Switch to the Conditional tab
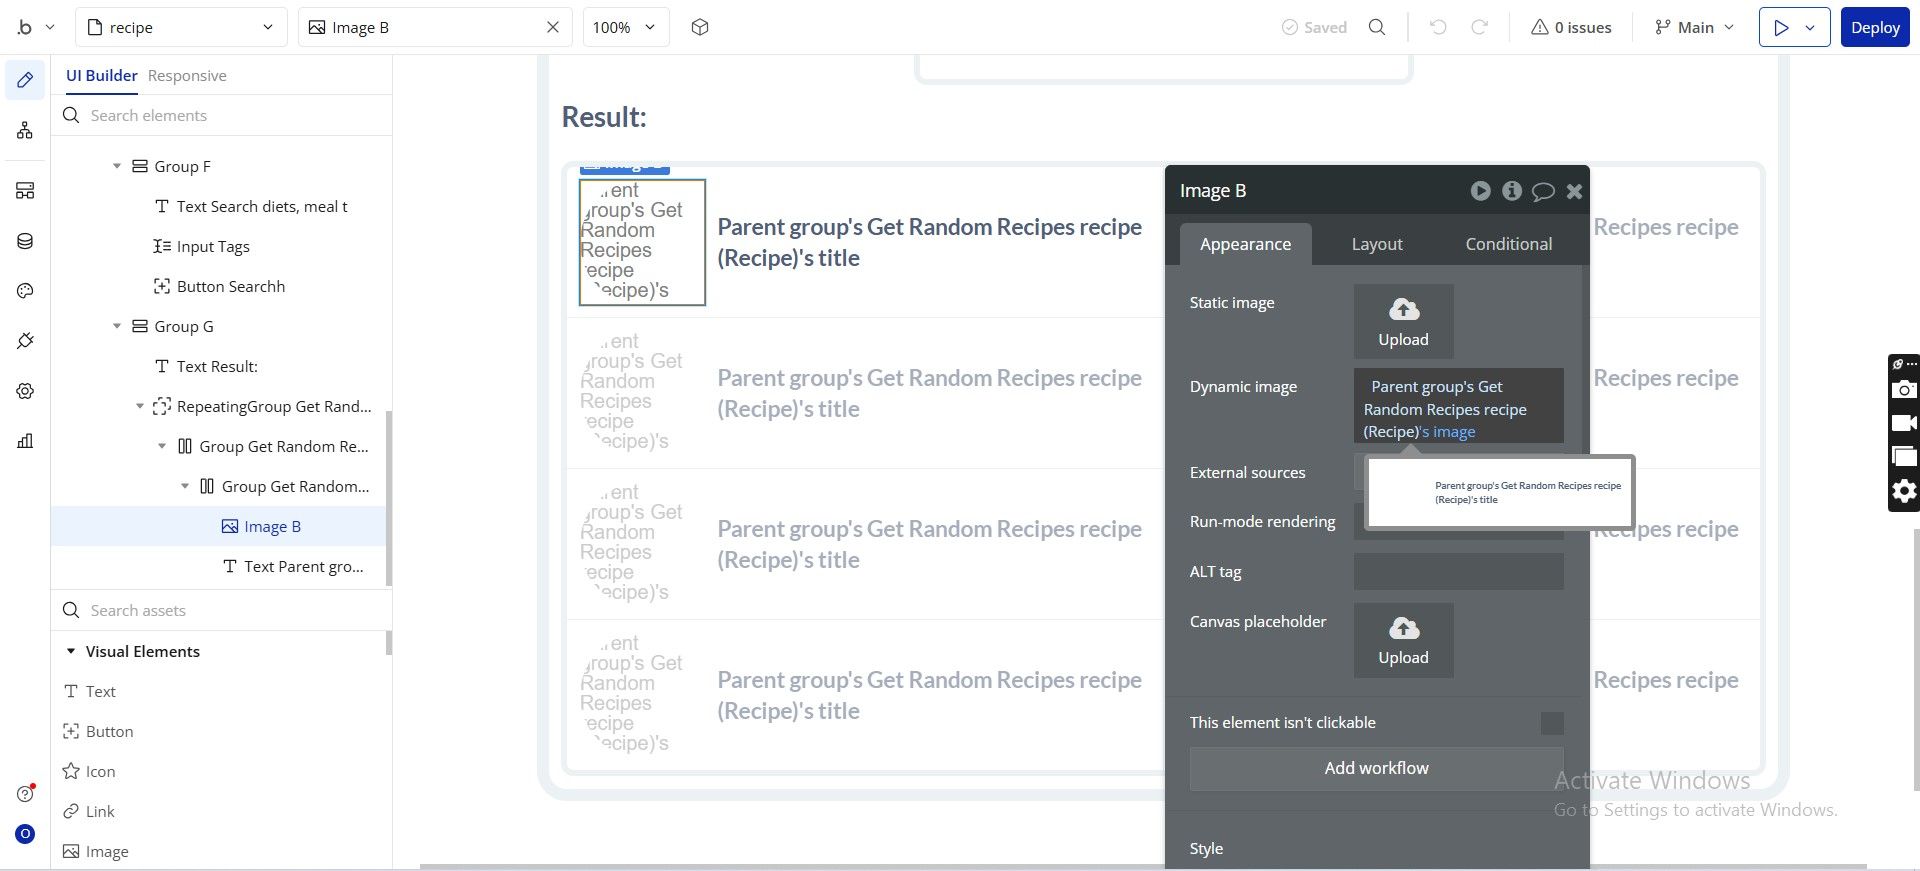This screenshot has width=1920, height=871. (1509, 244)
